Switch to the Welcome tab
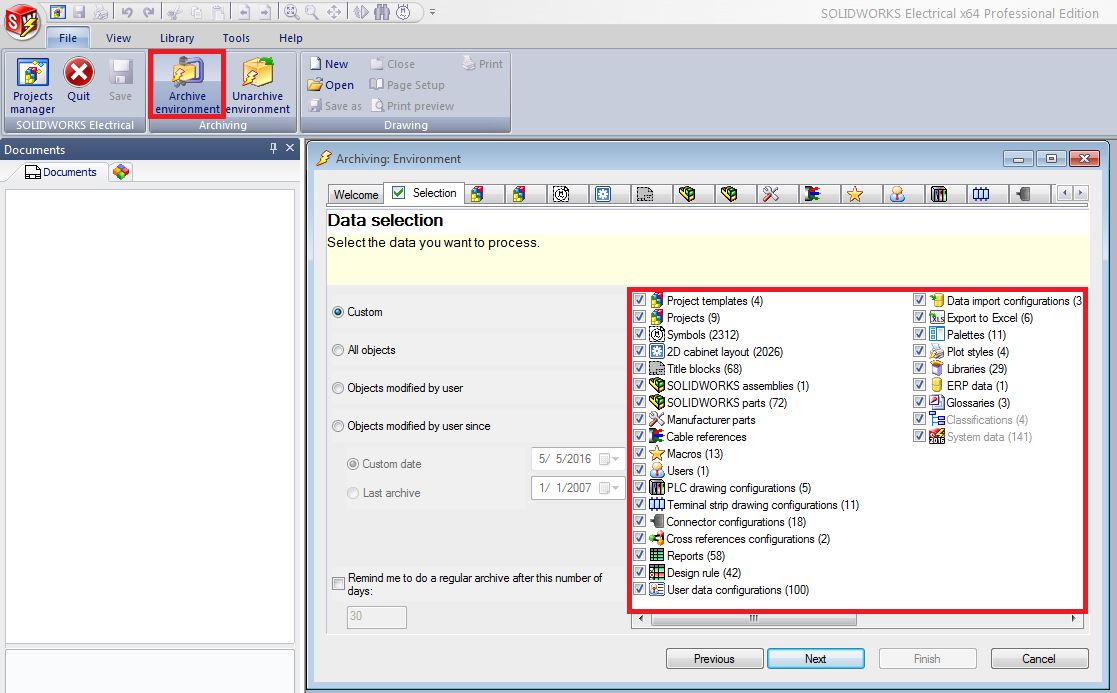The height and width of the screenshot is (693, 1117). [355, 194]
